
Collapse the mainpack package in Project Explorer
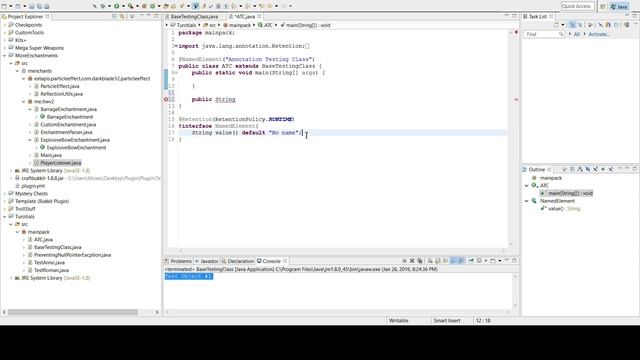click(18, 232)
